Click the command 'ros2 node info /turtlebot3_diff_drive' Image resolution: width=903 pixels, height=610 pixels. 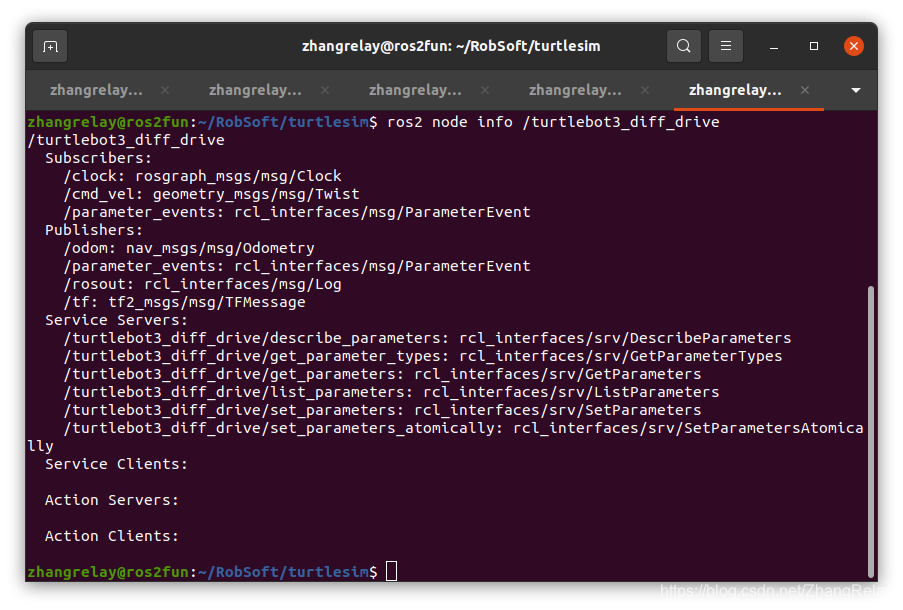(x=553, y=122)
